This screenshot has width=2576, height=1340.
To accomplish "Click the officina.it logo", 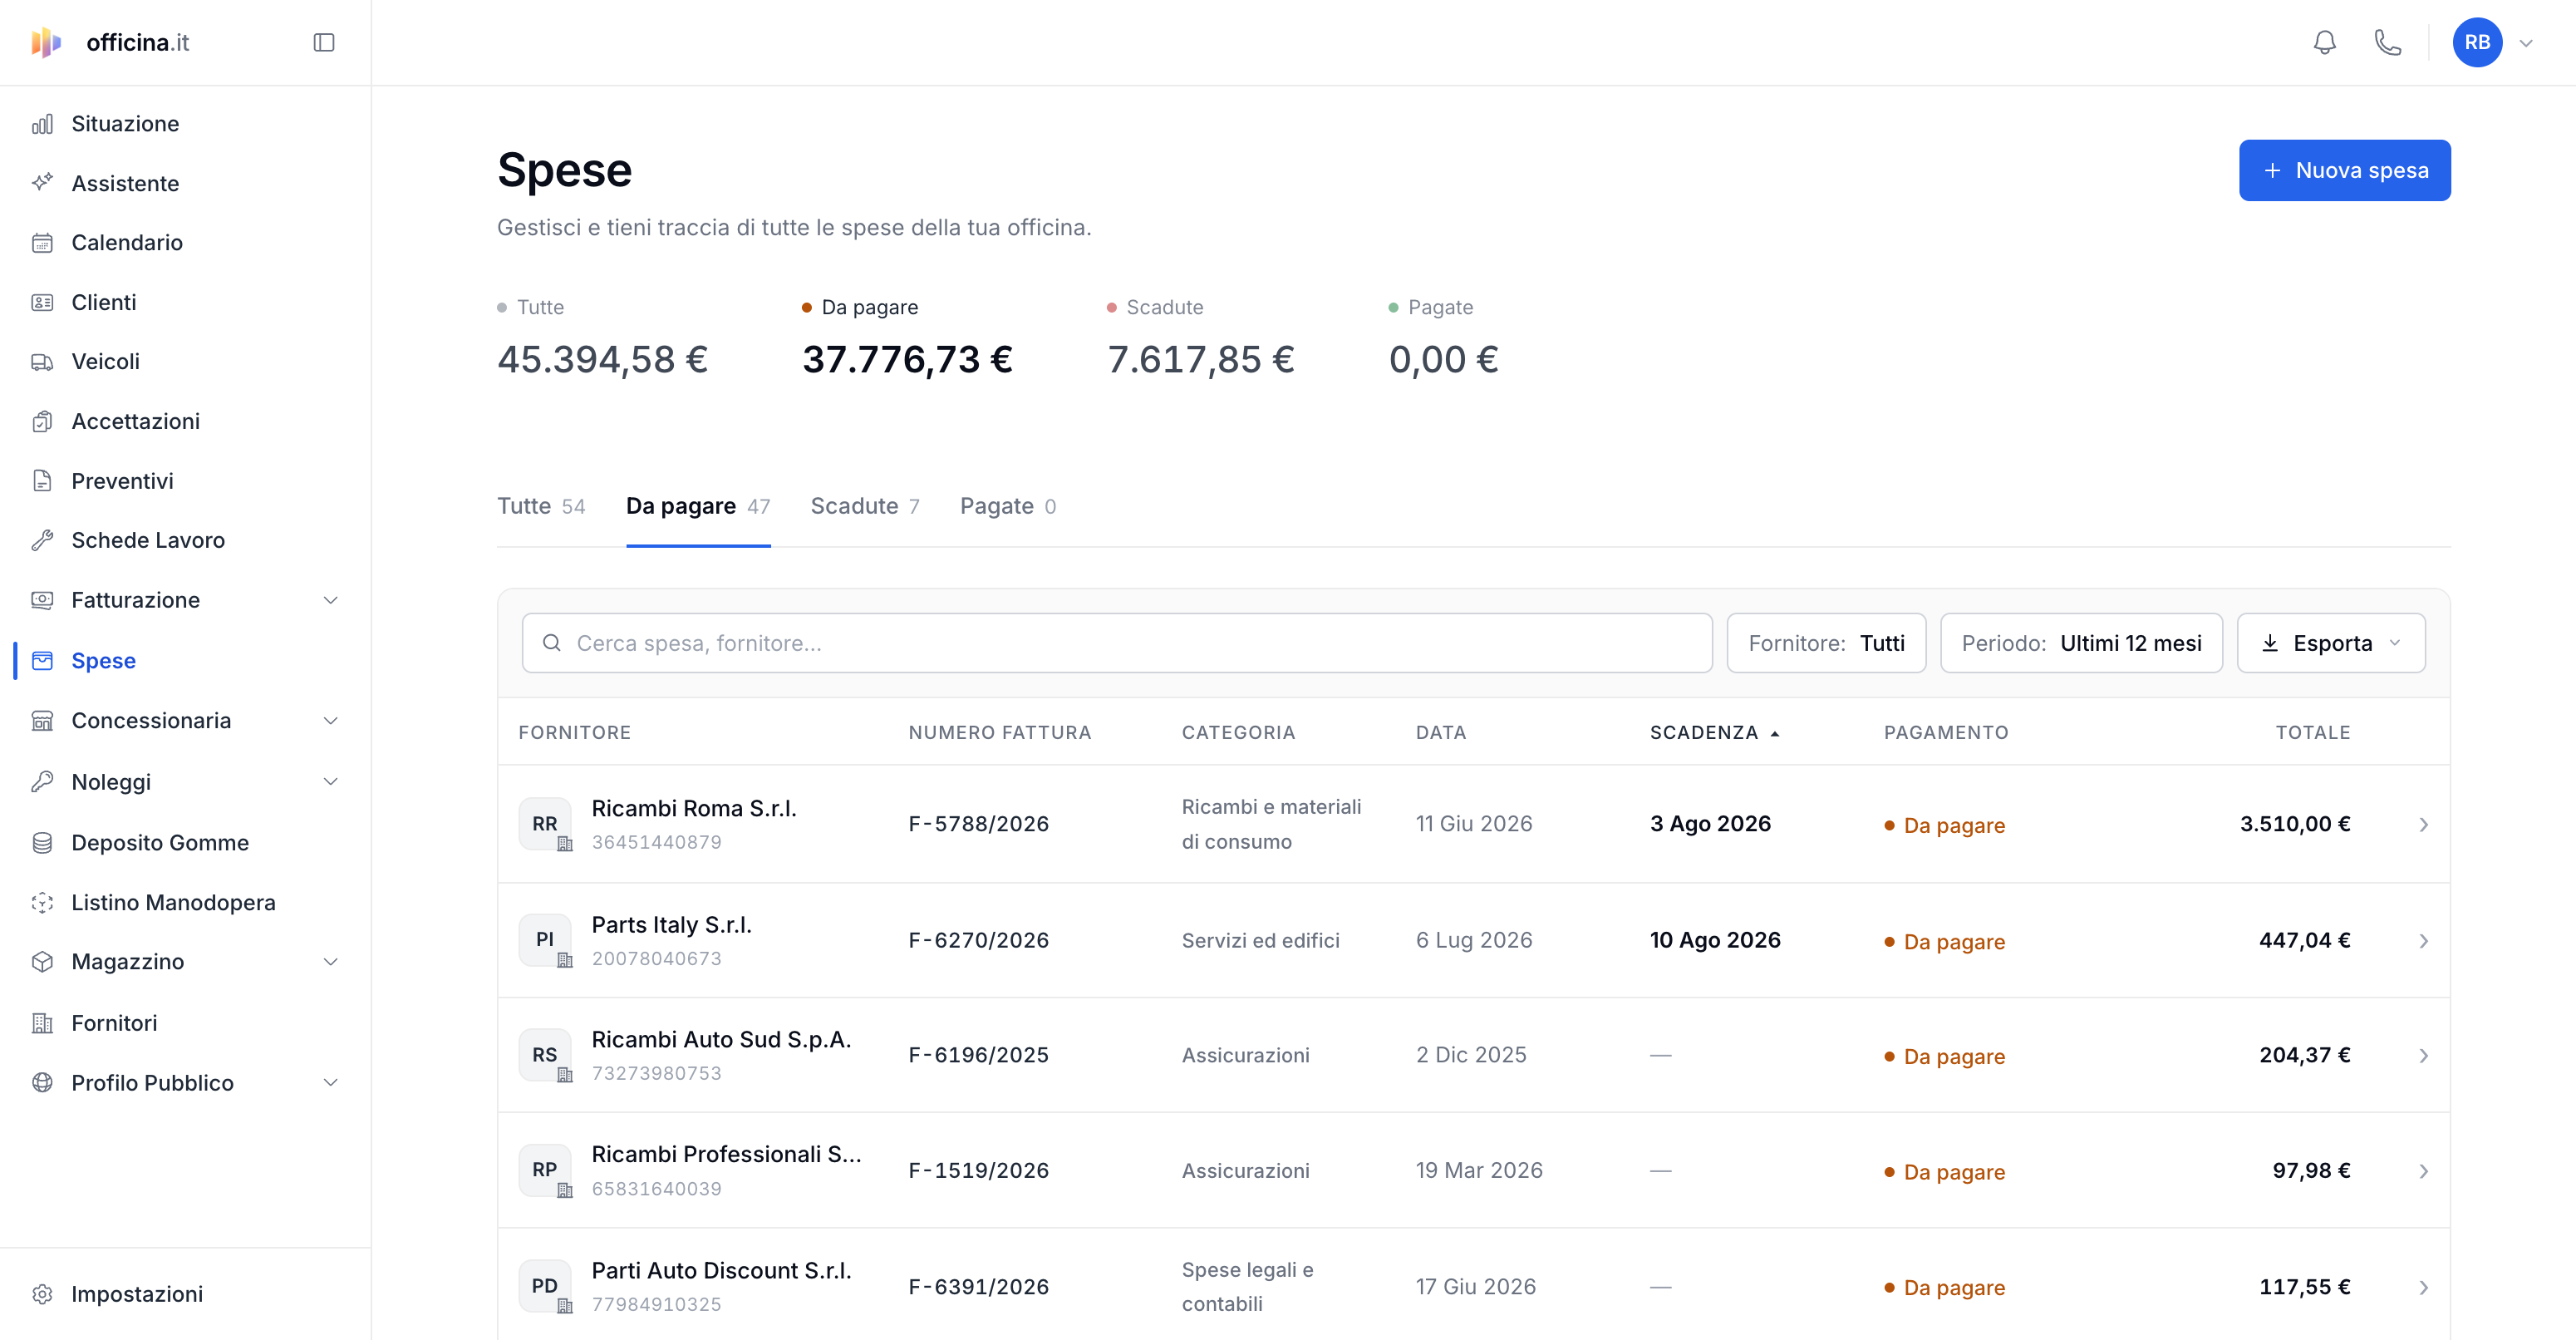I will (x=110, y=42).
